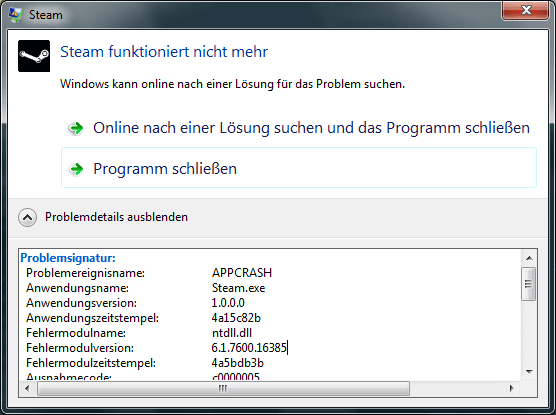Screen dimensions: 556x415
Task: Click the version value 1.0.0.0
Action: (x=228, y=303)
